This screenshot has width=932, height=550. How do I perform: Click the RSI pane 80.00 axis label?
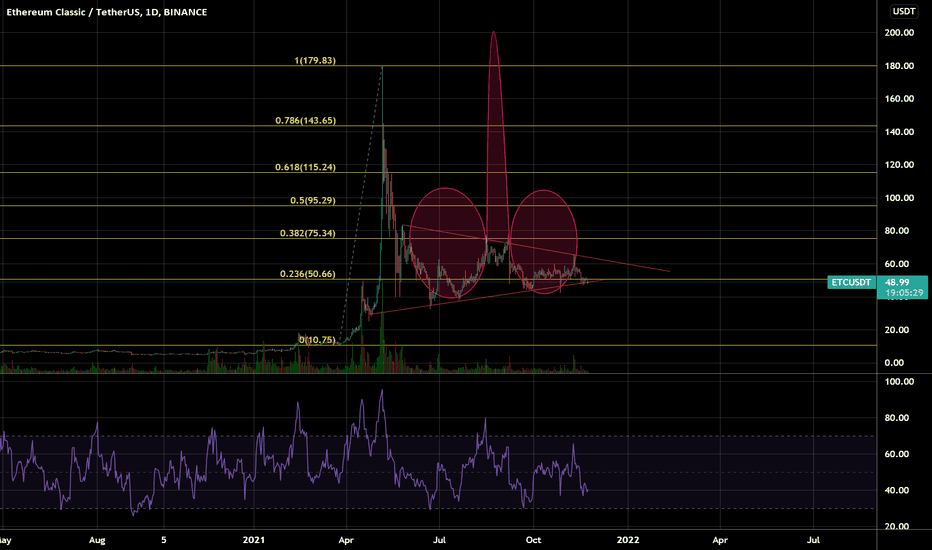896,418
